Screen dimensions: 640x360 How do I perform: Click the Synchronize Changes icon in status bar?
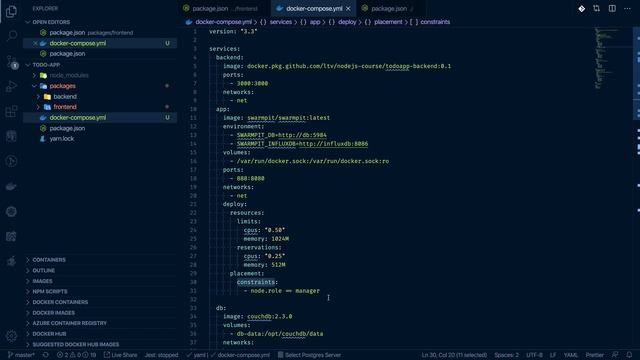tap(45, 355)
